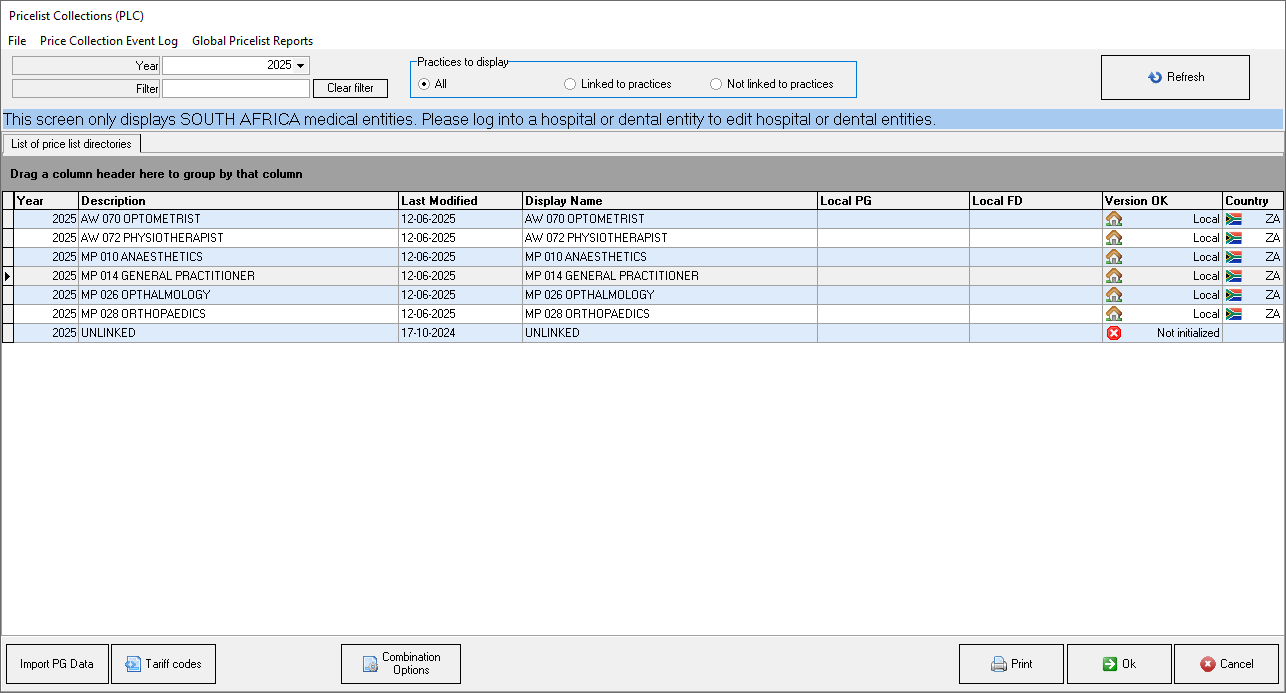Select MP 014 GENERAL PRACTITIONER description cell

coord(238,276)
